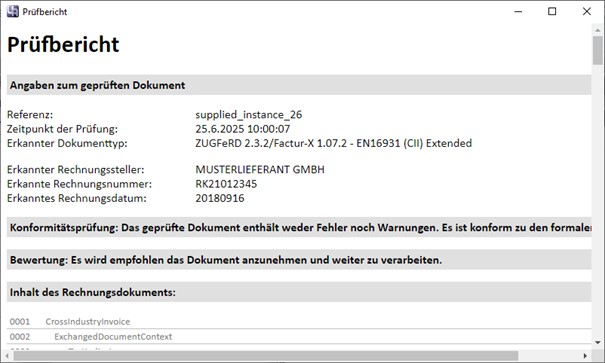Click the window title text 'Prüfbericht'
Screen dimensions: 605x363
pos(45,12)
